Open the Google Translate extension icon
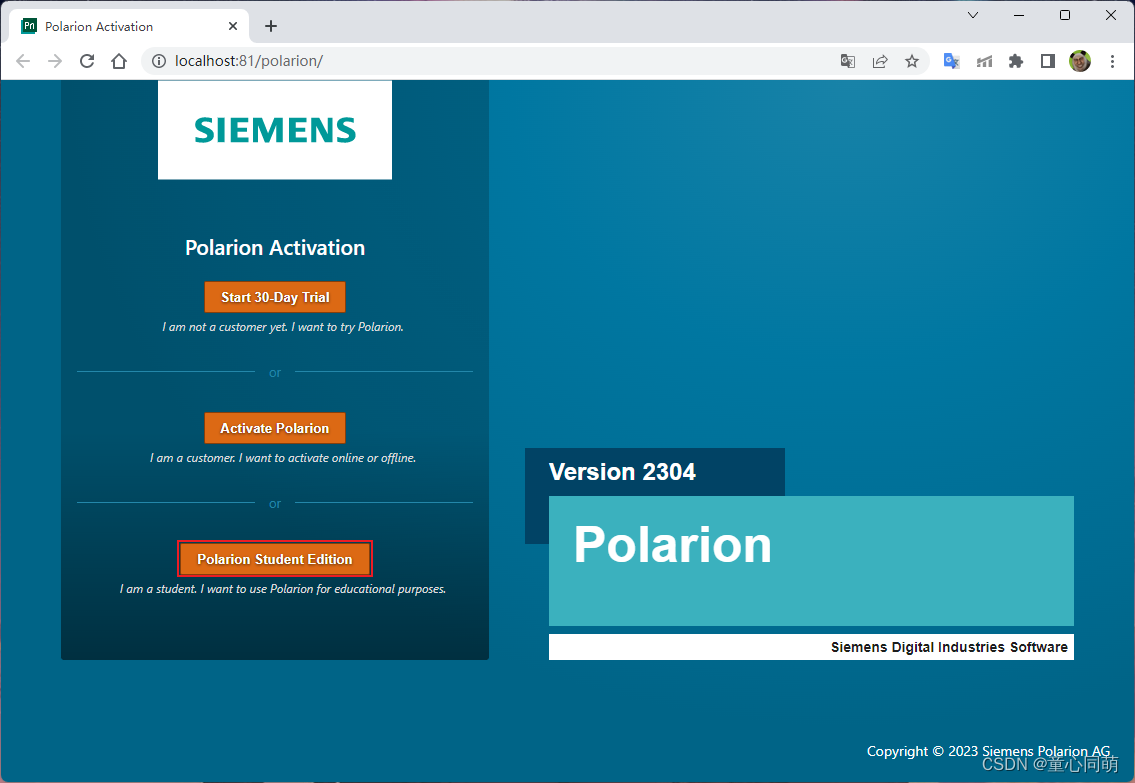Viewport: 1135px width, 783px height. click(951, 62)
